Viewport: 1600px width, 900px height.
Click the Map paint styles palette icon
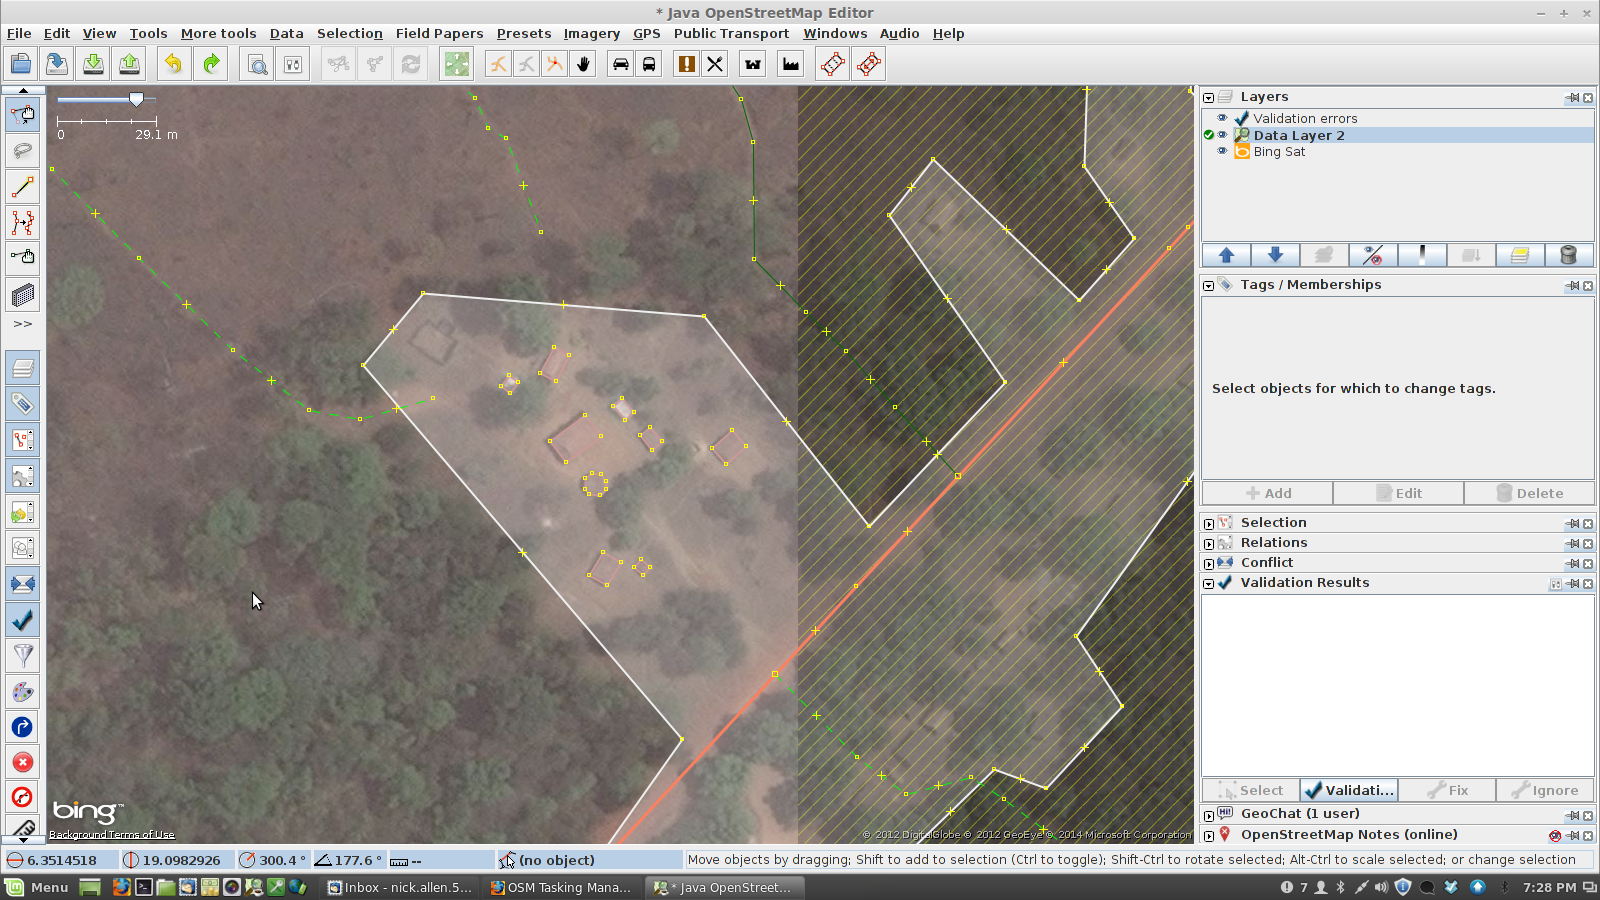pos(22,691)
